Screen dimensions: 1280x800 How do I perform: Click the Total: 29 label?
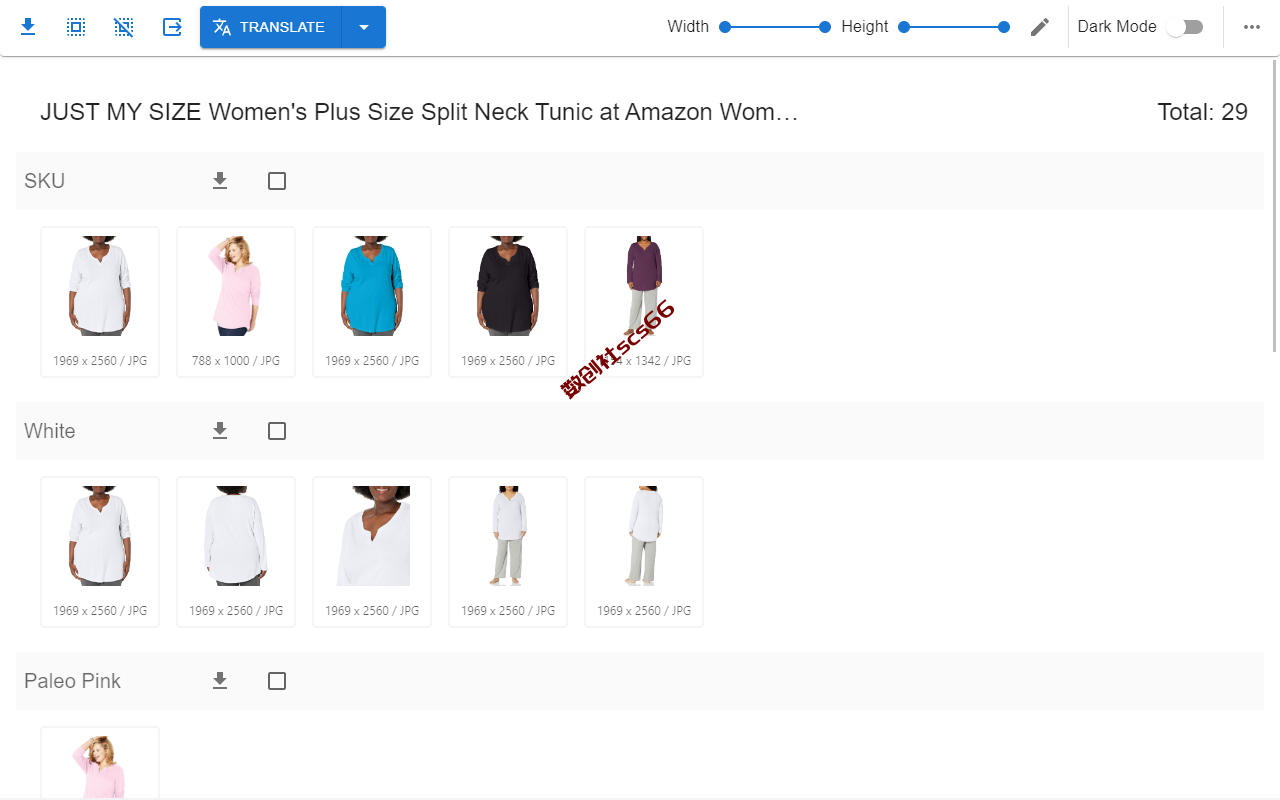coord(1202,112)
